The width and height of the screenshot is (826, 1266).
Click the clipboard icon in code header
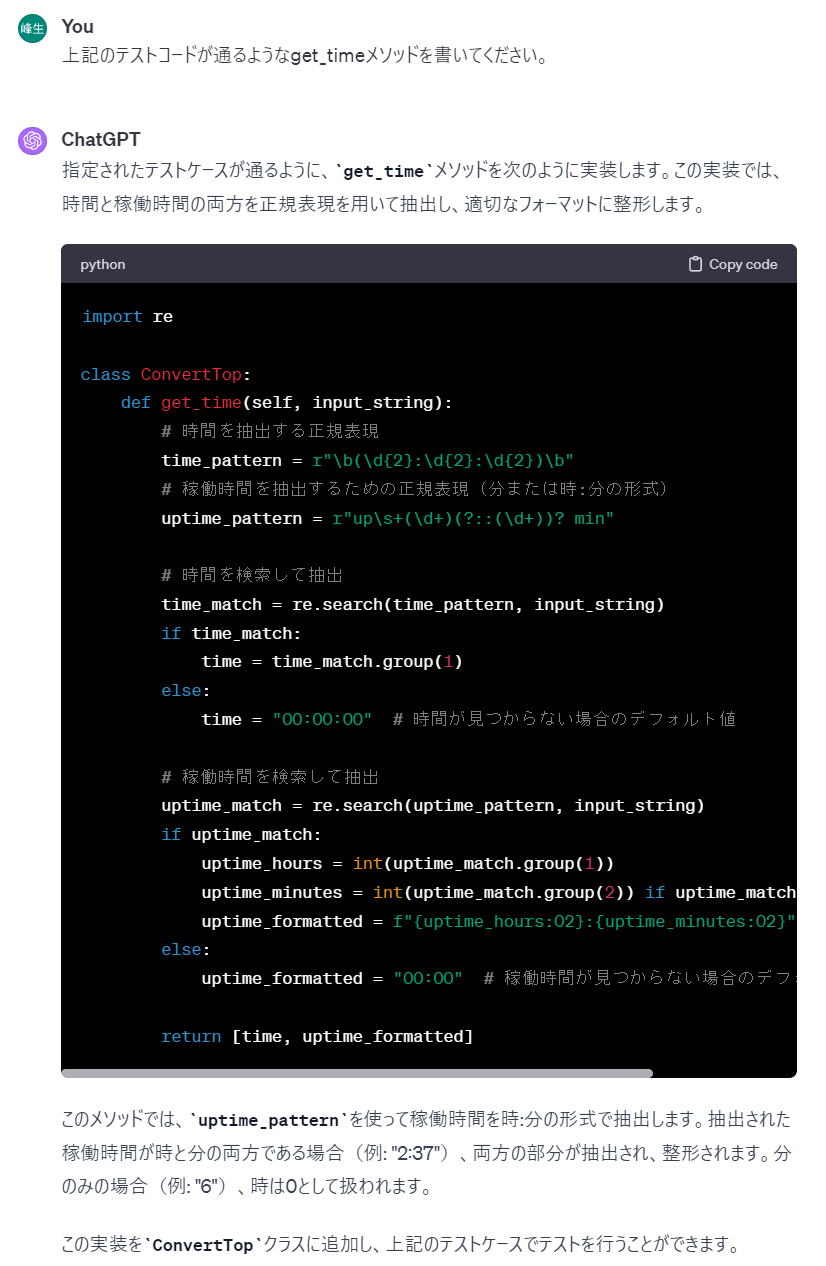click(695, 264)
